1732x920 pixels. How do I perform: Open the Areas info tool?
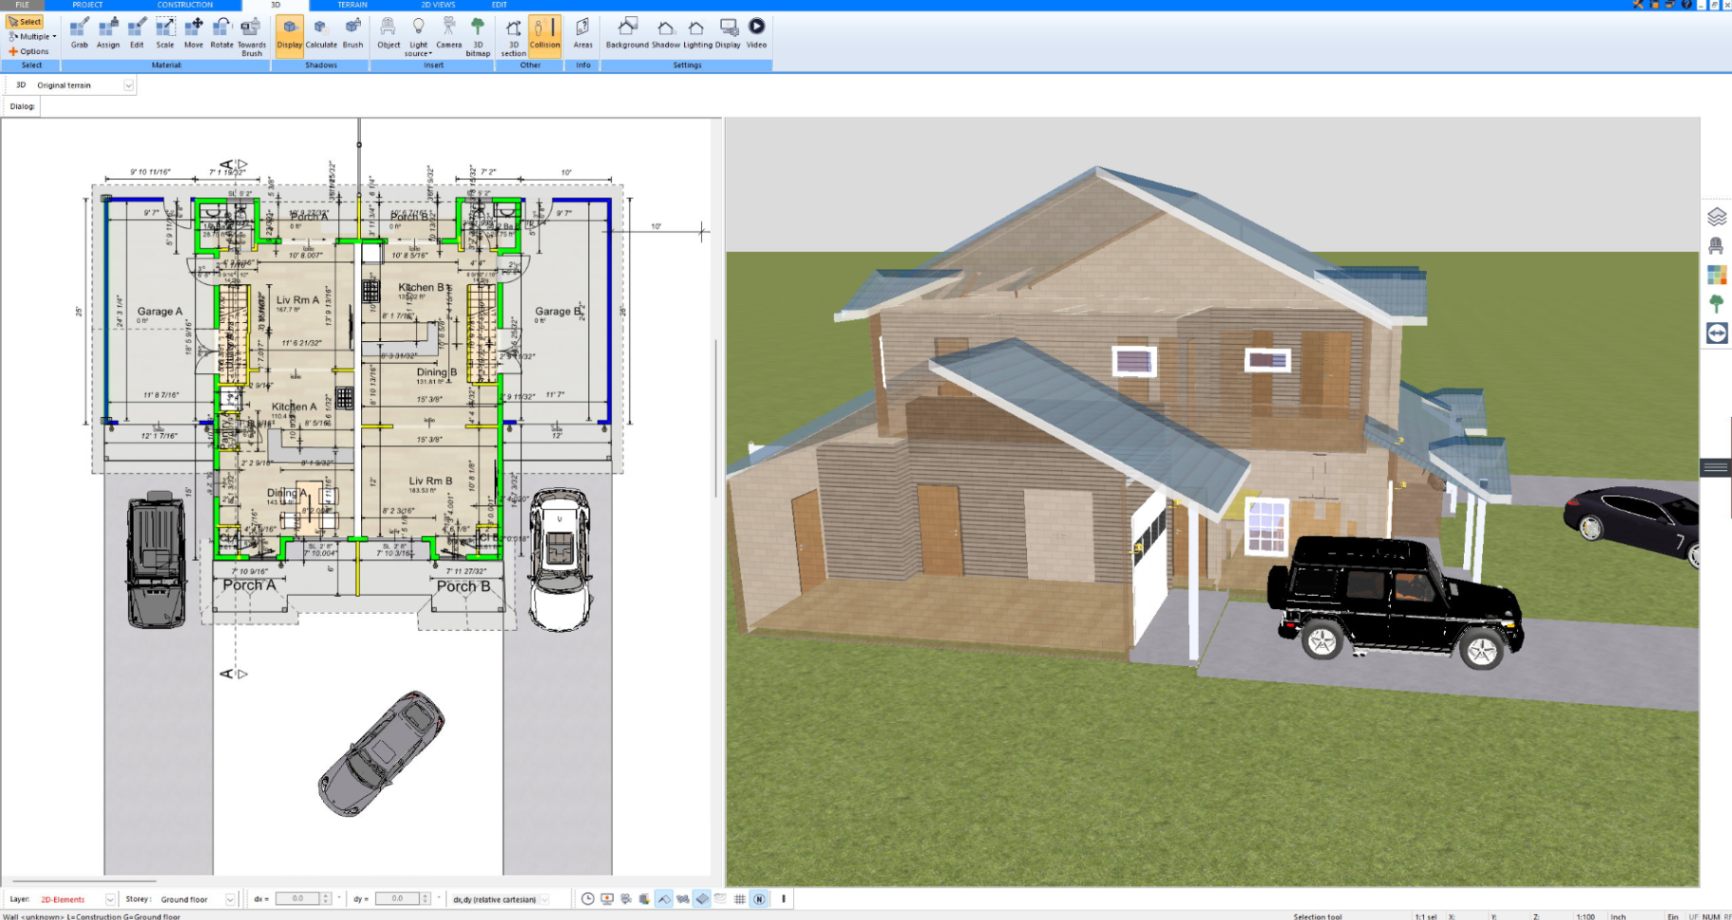click(583, 32)
